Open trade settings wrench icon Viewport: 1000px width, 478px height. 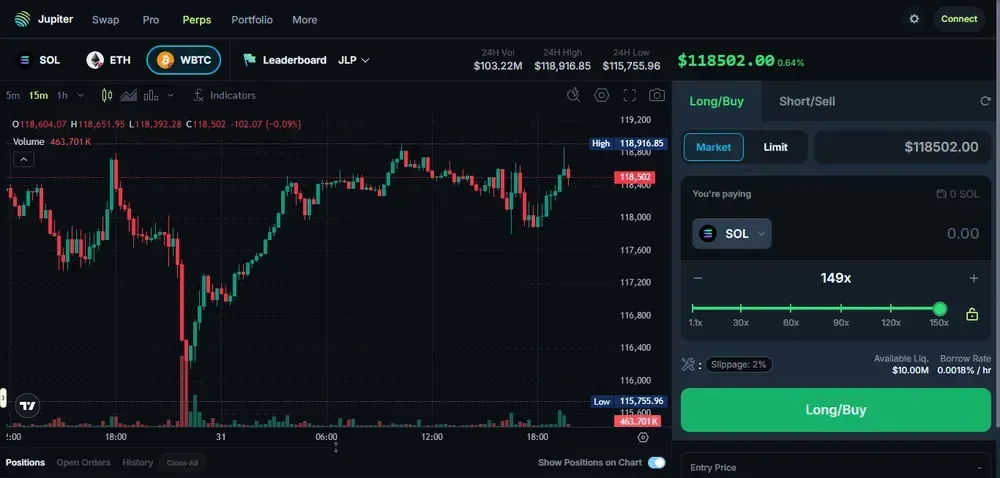click(688, 365)
